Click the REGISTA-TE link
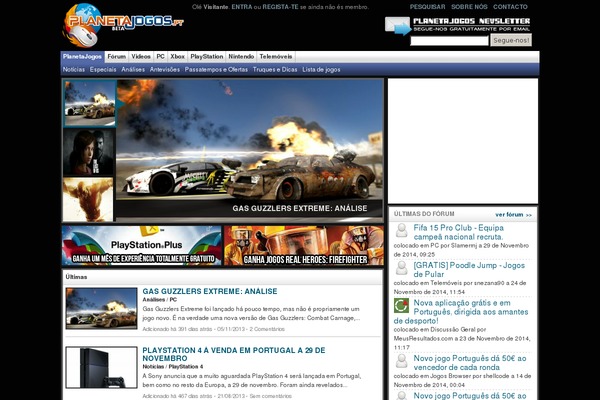Viewport: 600px width, 400px height. tap(280, 7)
